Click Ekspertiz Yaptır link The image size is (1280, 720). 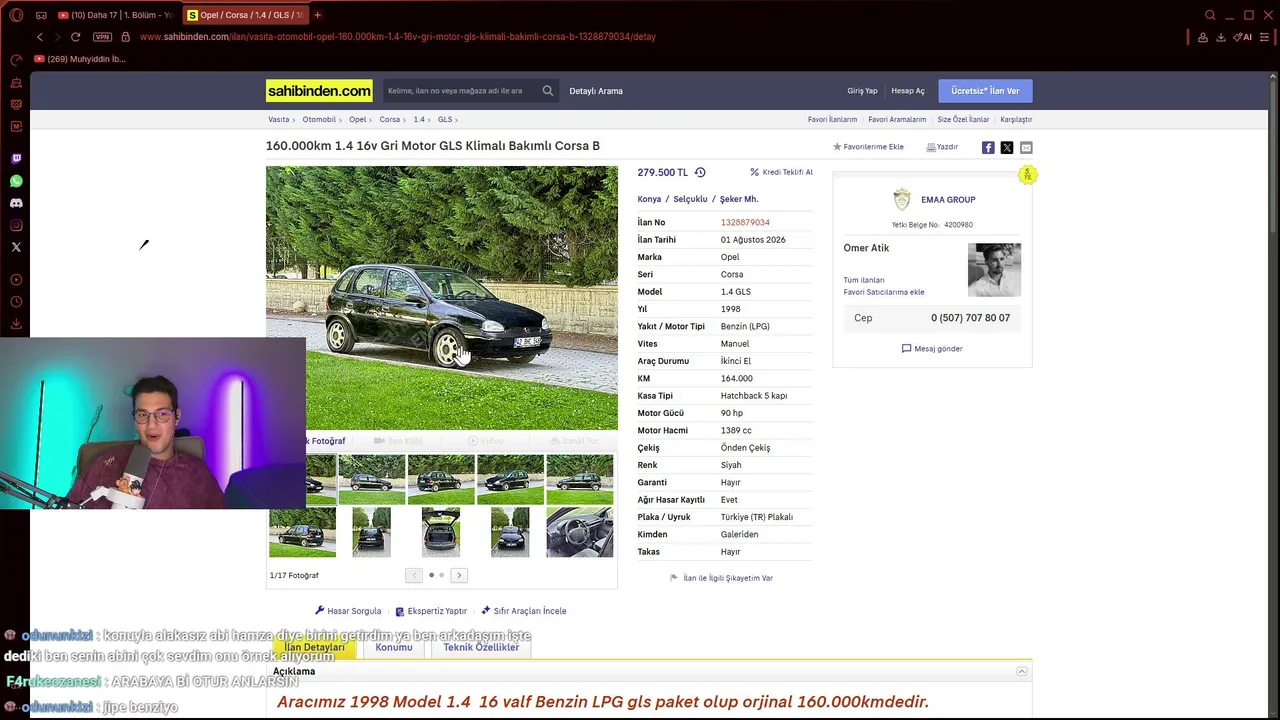pos(431,611)
